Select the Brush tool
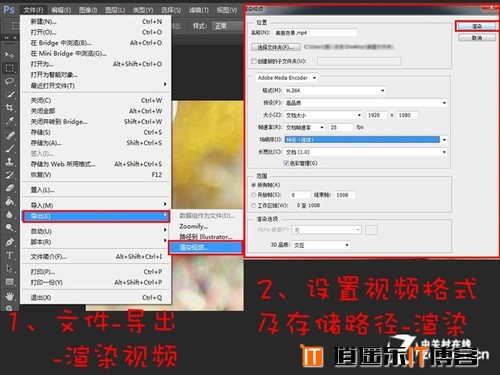The image size is (500, 375). pyautogui.click(x=9, y=148)
